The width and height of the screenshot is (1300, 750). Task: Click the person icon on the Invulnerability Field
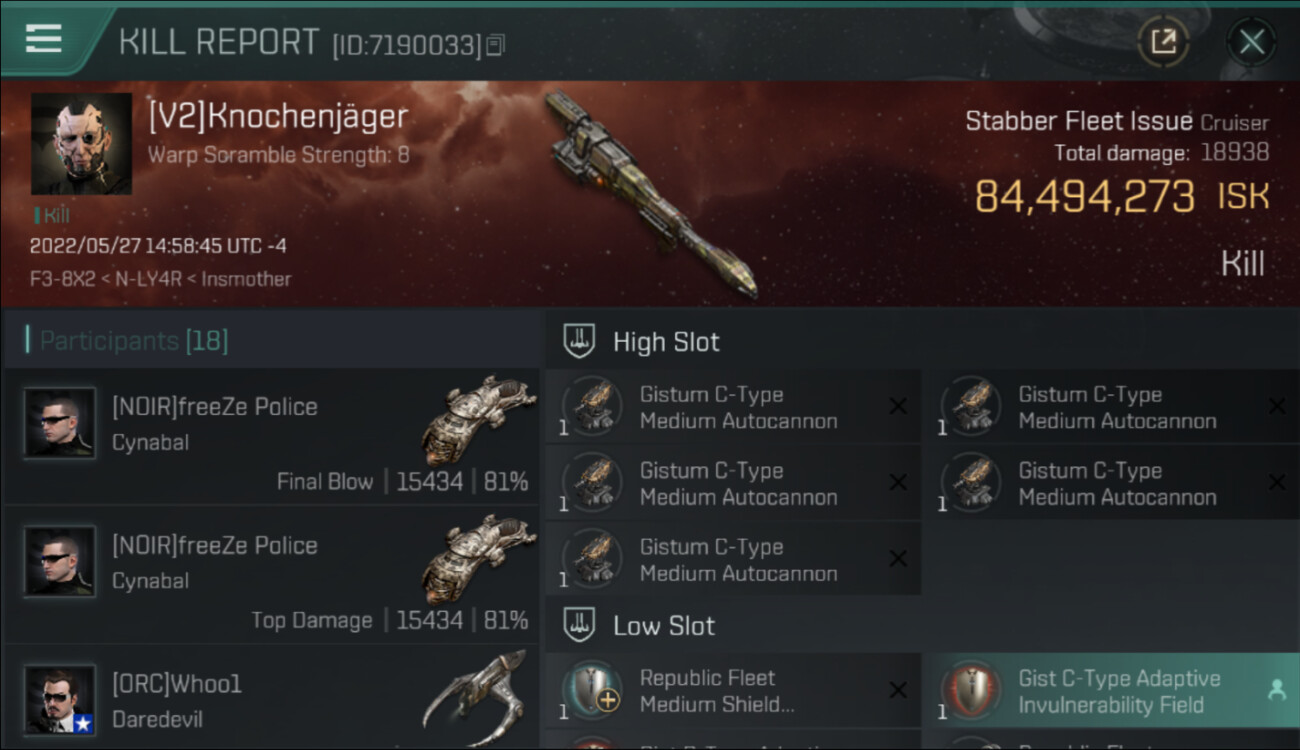click(1276, 690)
